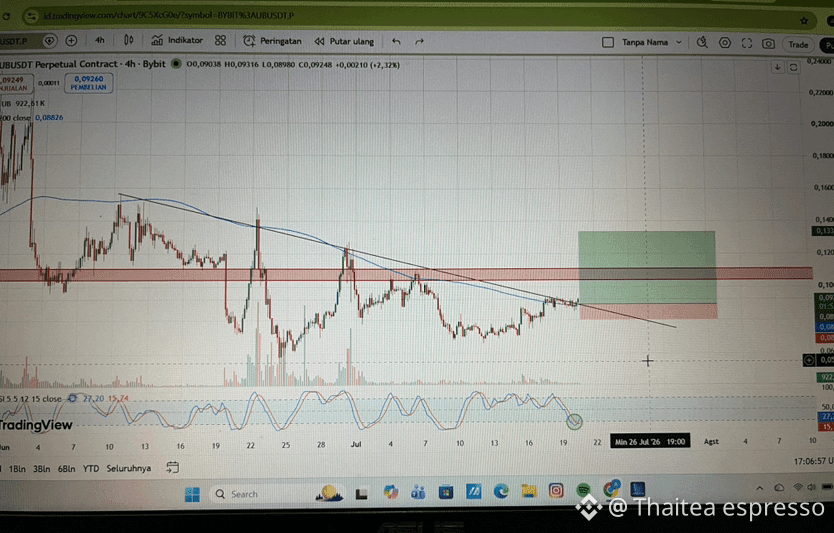The width and height of the screenshot is (834, 533).
Task: Create a Peringatan alert
Action: coord(272,41)
